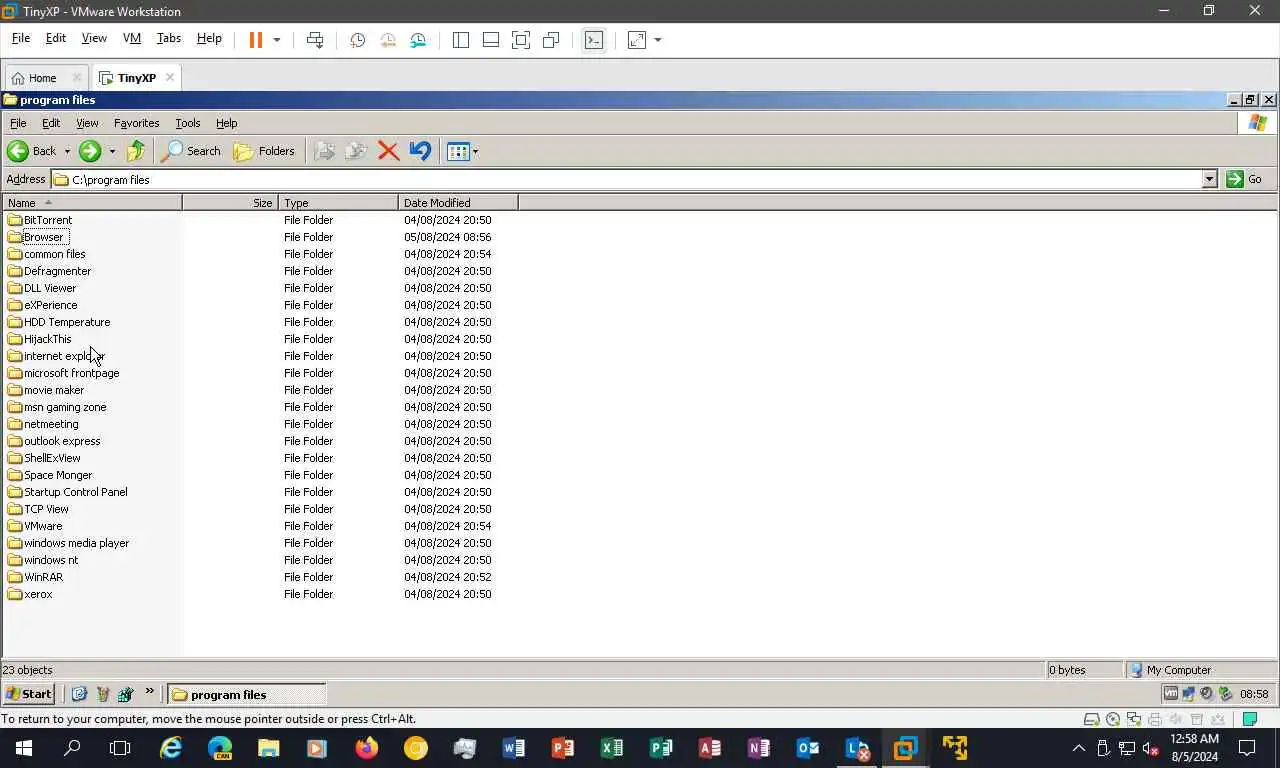
Task: Open VMware VM menu
Action: (x=132, y=38)
